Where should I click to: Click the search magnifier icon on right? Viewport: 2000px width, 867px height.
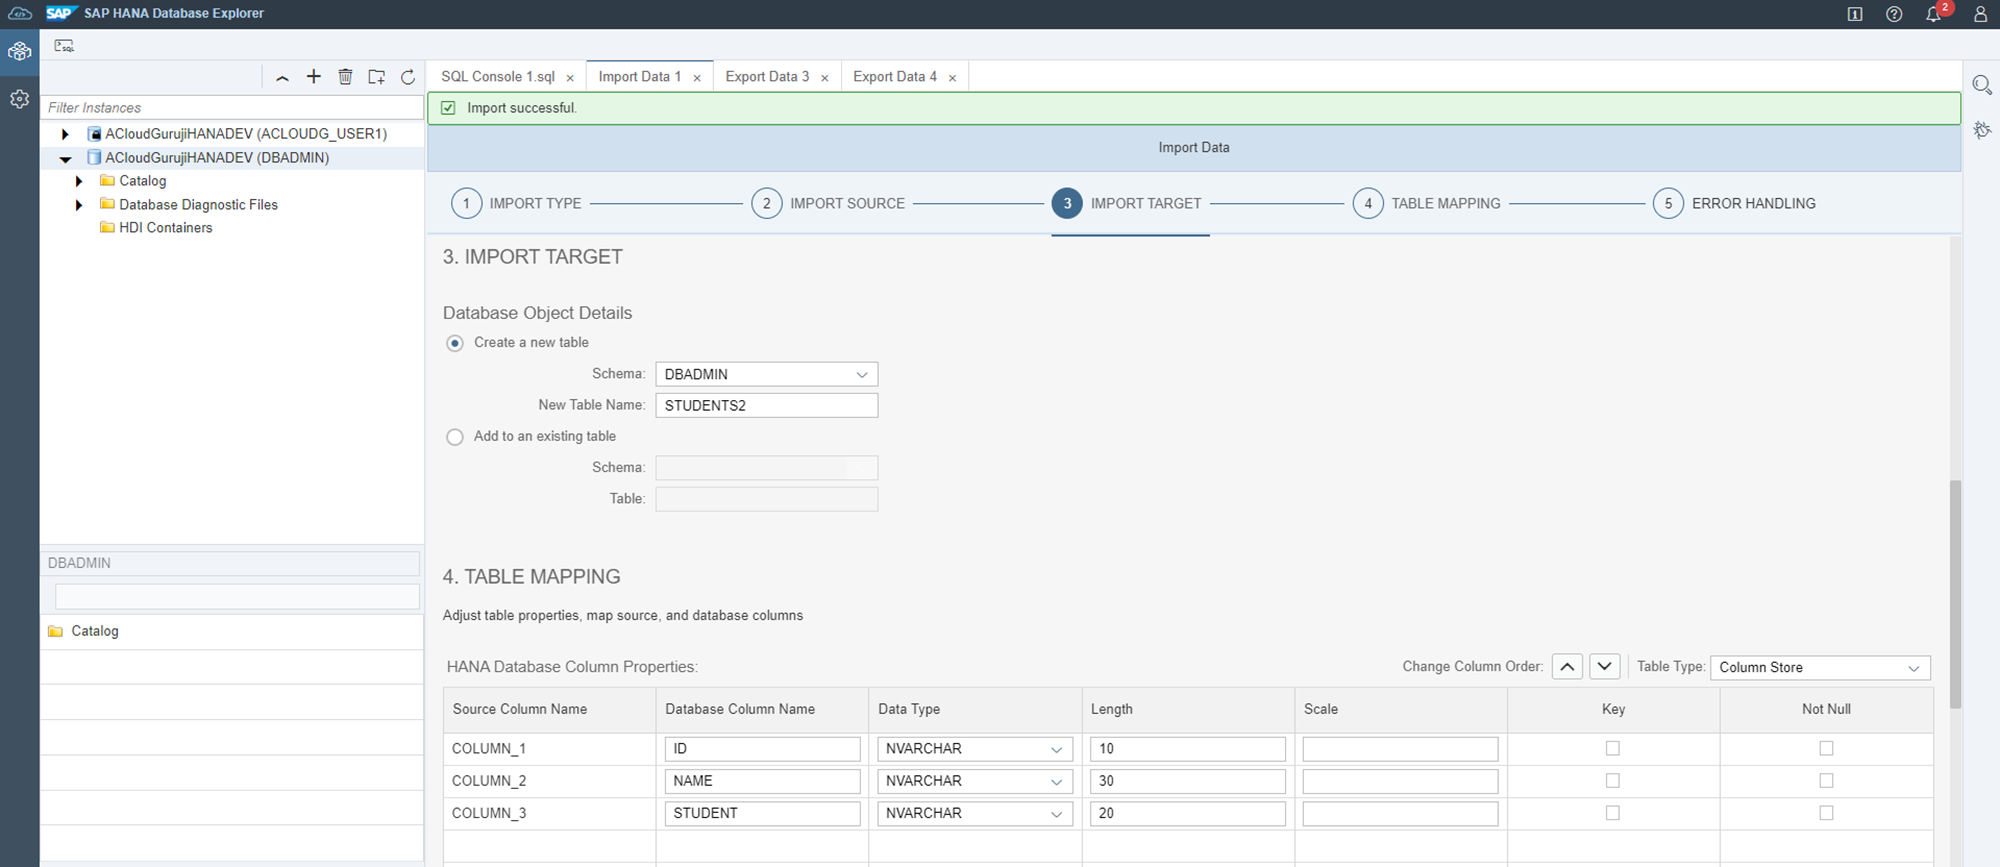click(x=1981, y=85)
